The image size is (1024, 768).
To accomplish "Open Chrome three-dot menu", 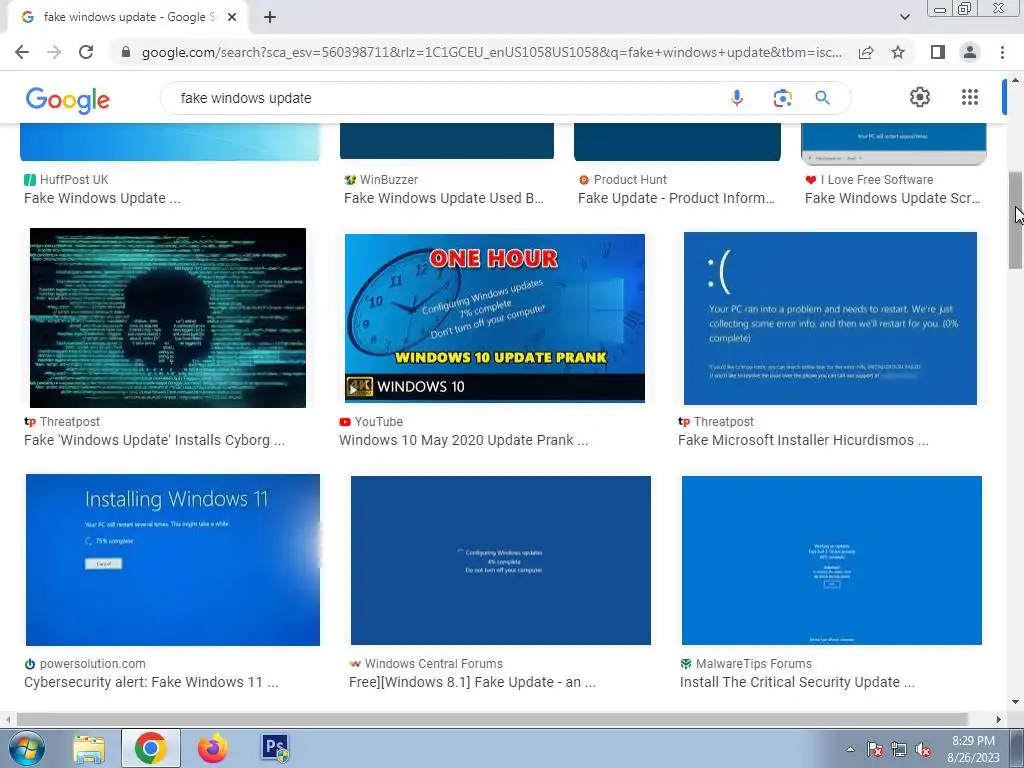I will (x=1002, y=52).
